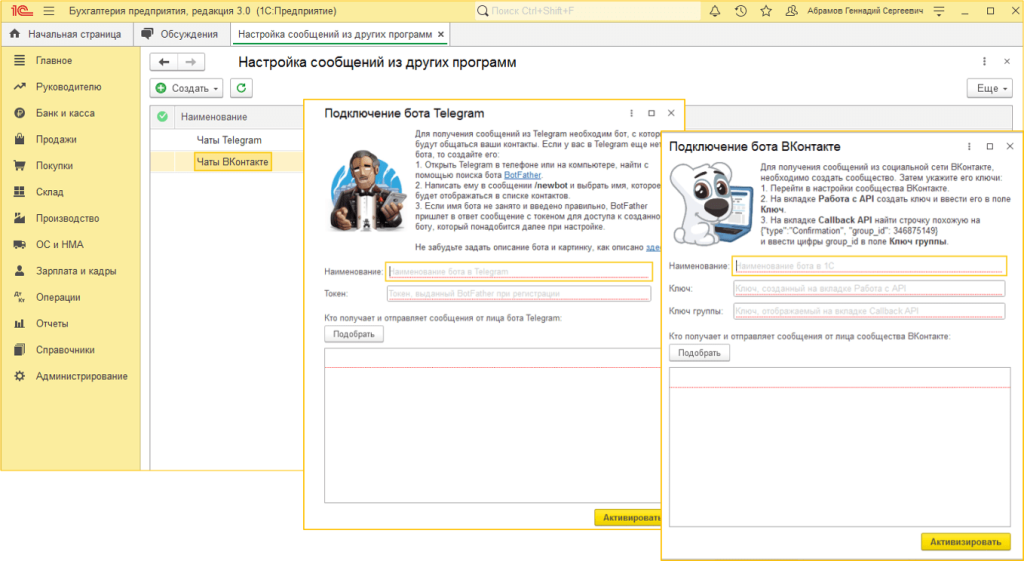
Task: Click the Главное section icon
Action: click(20, 60)
